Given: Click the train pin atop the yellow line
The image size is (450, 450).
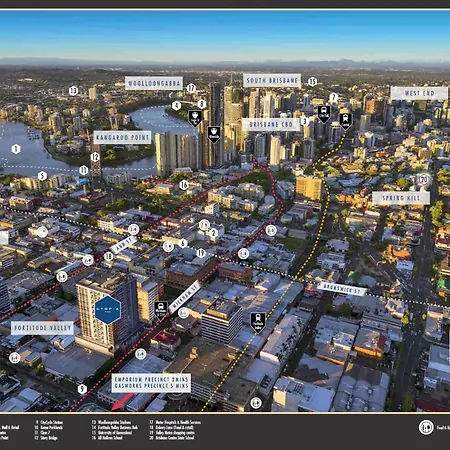Looking at the screenshot, I should click(x=346, y=121).
